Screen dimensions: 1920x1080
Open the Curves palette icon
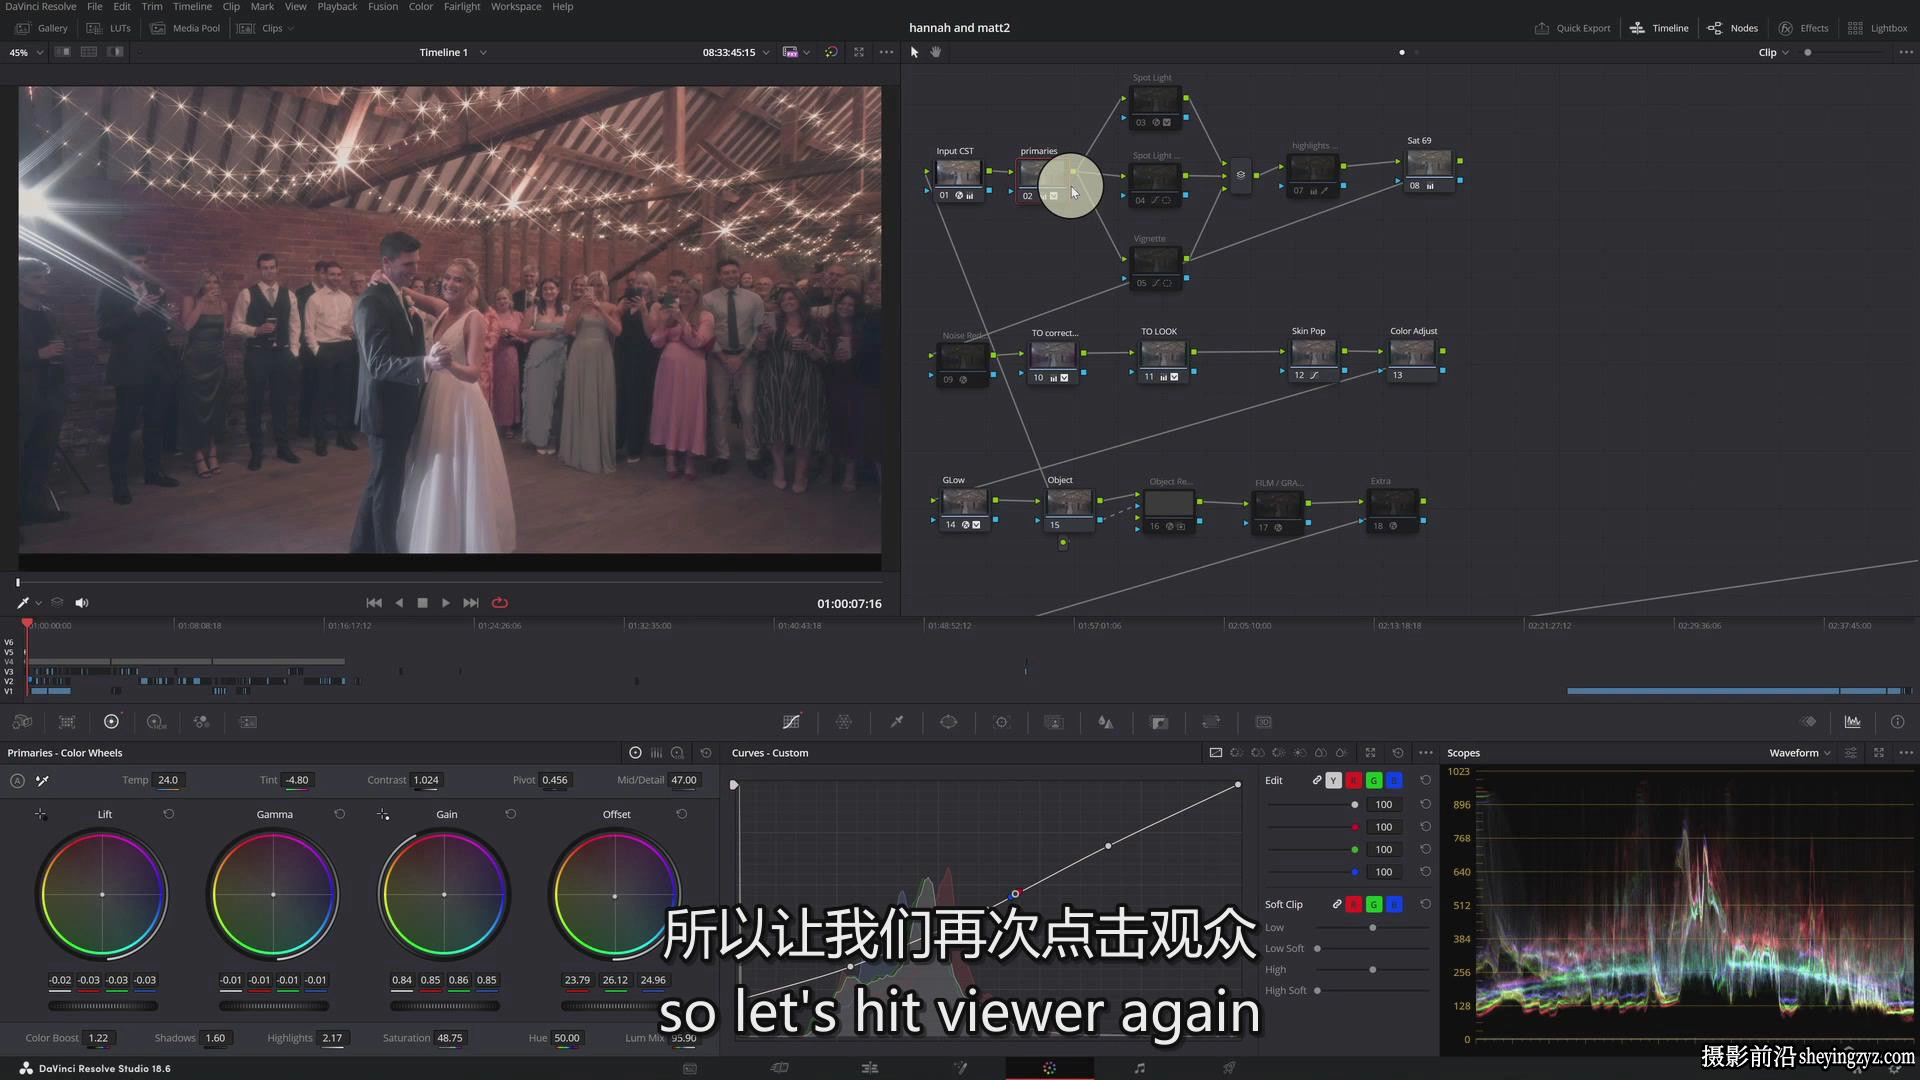click(791, 722)
